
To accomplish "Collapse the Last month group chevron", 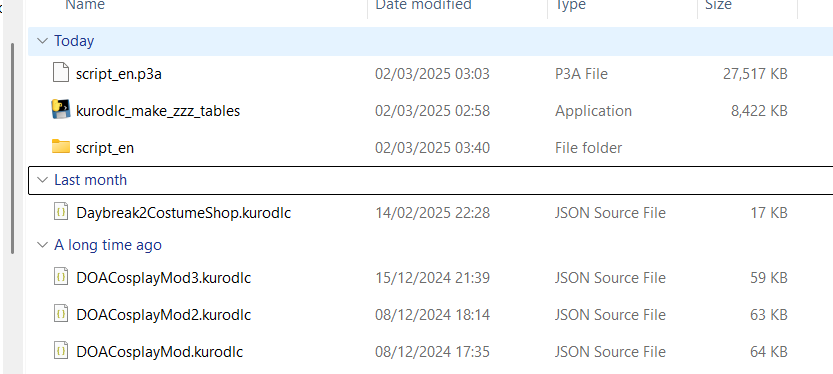I will point(42,180).
